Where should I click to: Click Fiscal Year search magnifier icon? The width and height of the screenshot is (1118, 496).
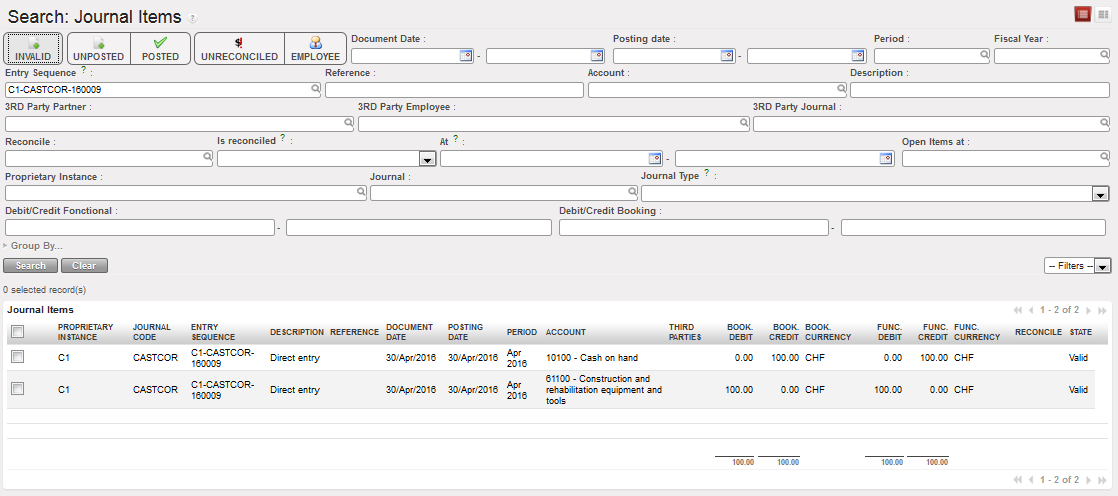coord(1103,56)
